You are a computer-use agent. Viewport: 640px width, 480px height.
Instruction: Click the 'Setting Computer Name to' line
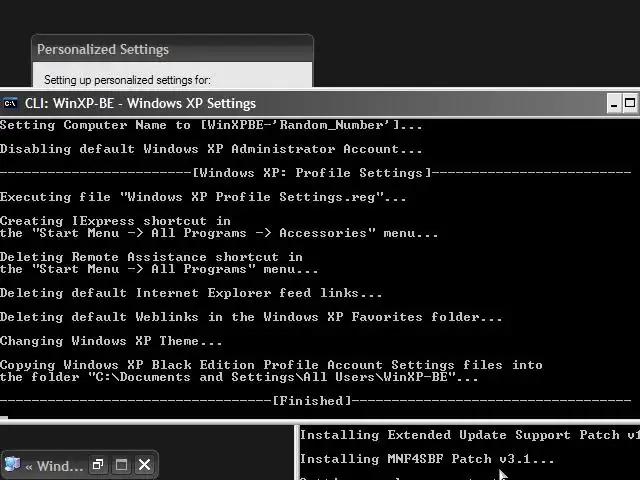pos(211,125)
